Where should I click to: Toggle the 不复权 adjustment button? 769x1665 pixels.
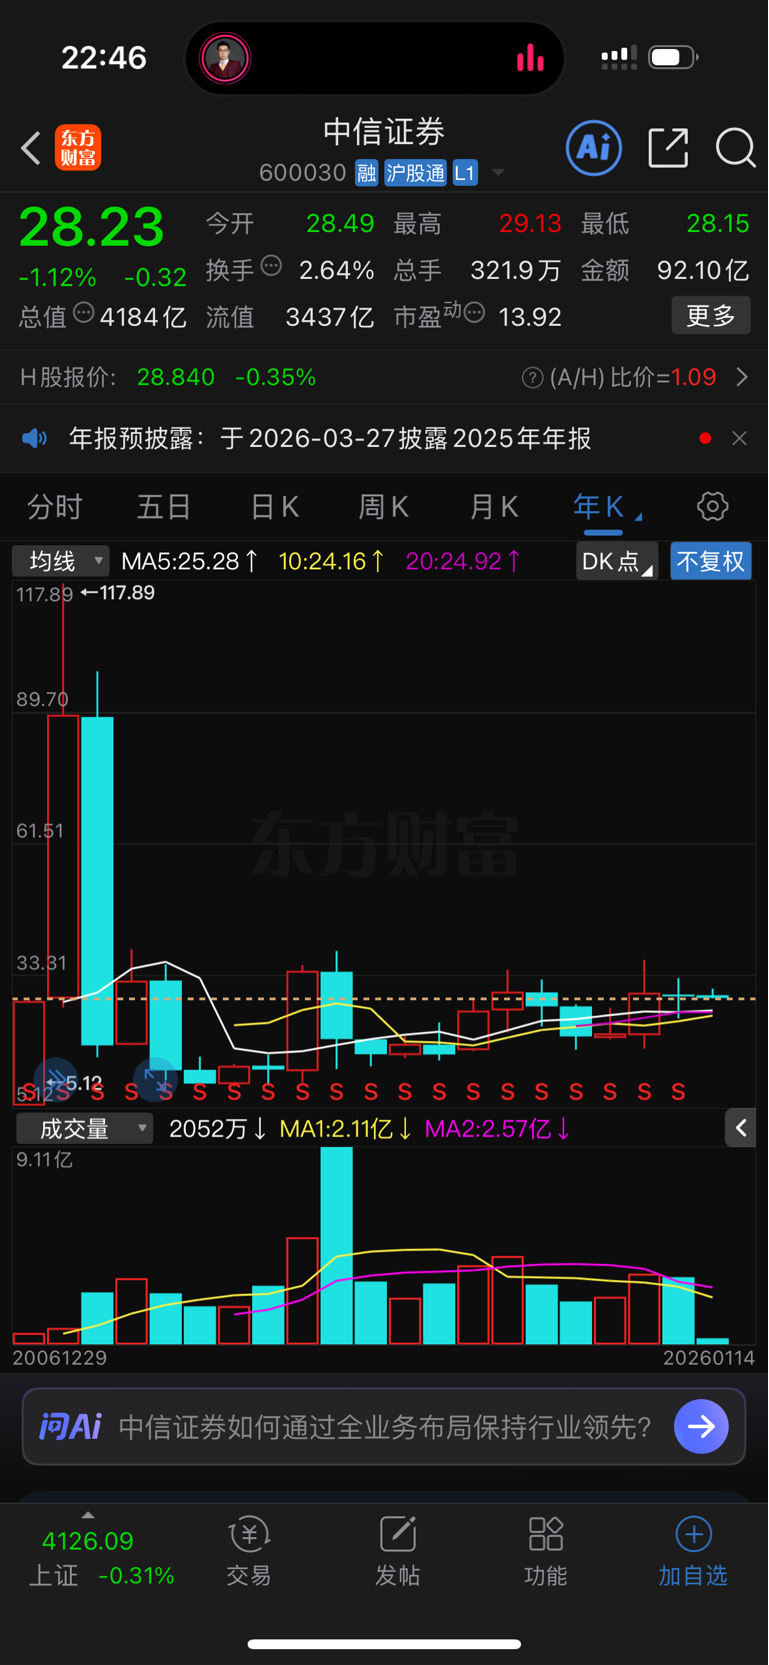pyautogui.click(x=711, y=561)
